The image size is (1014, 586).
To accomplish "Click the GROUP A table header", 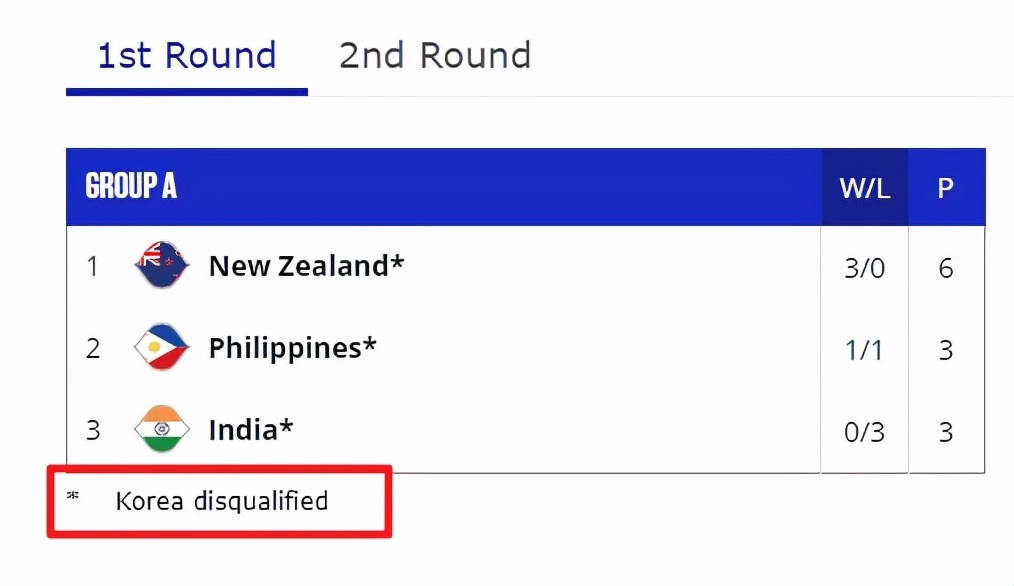I will [131, 187].
